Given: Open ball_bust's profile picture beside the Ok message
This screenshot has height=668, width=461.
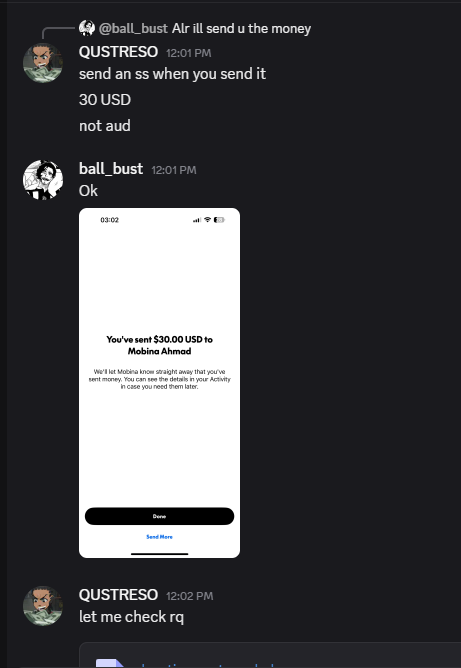Looking at the screenshot, I should (x=43, y=180).
